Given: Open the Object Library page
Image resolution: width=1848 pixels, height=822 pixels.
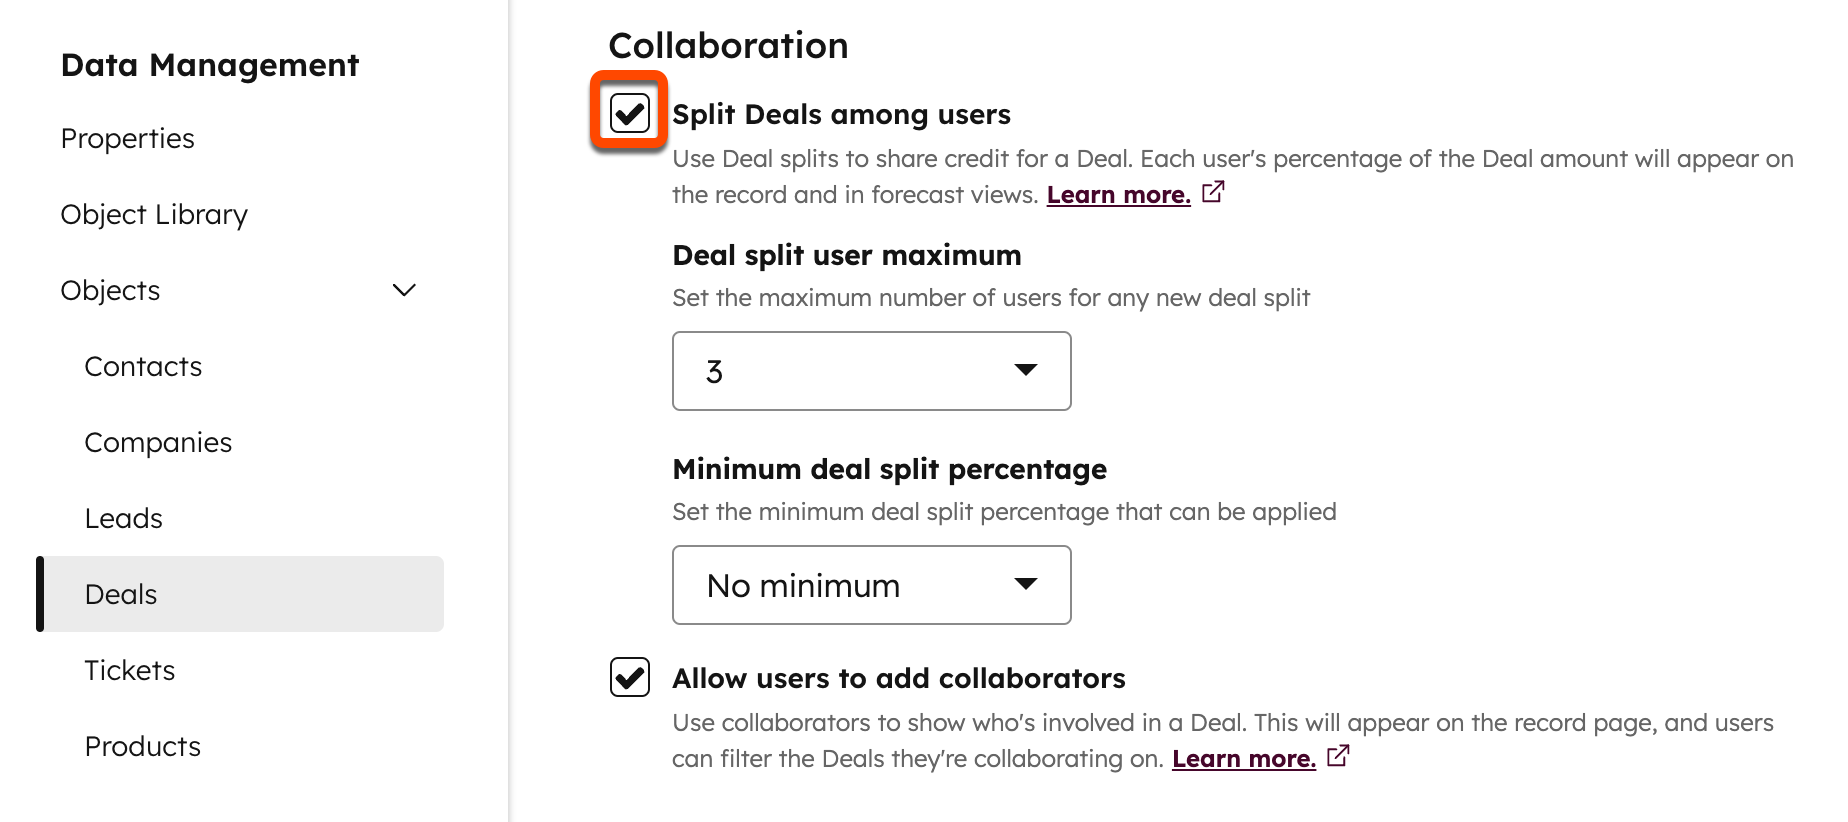Looking at the screenshot, I should tap(154, 214).
